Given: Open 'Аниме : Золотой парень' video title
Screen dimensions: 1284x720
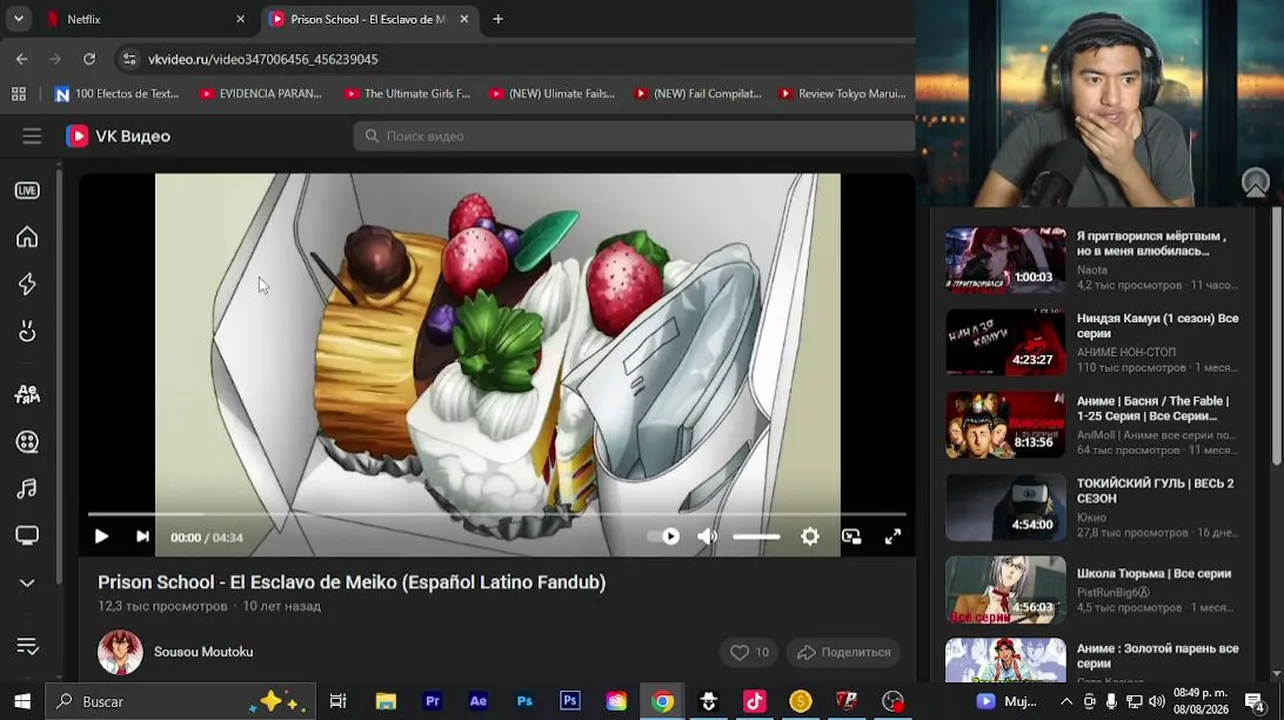Looking at the screenshot, I should pyautogui.click(x=1158, y=656).
